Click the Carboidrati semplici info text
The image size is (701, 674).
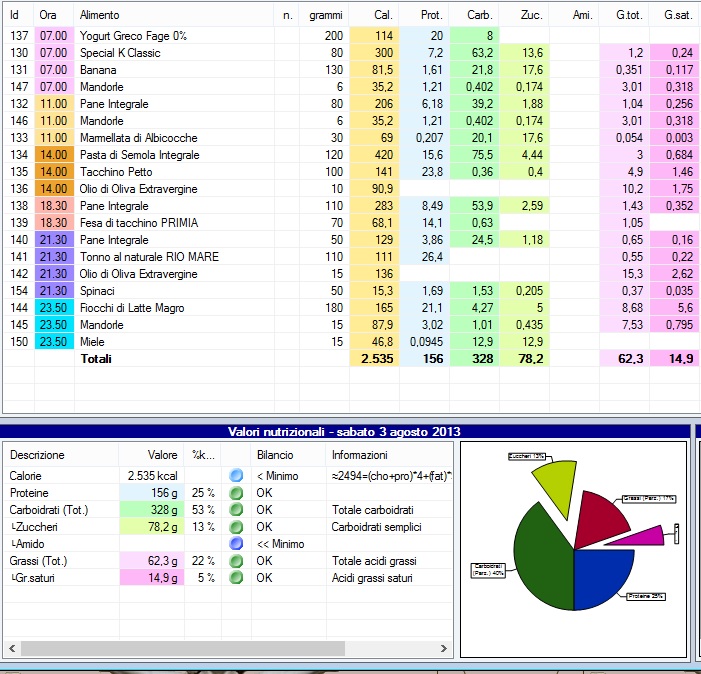pyautogui.click(x=376, y=527)
